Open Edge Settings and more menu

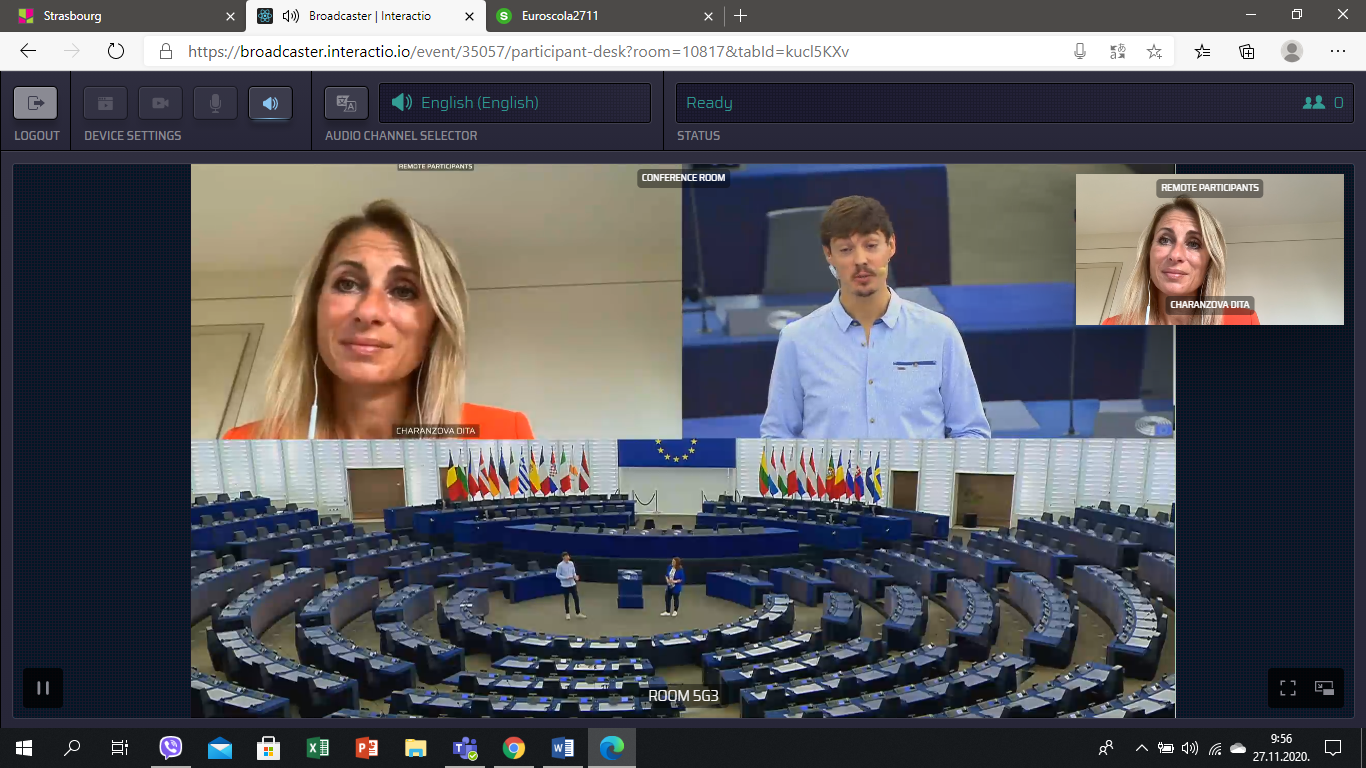(1338, 52)
